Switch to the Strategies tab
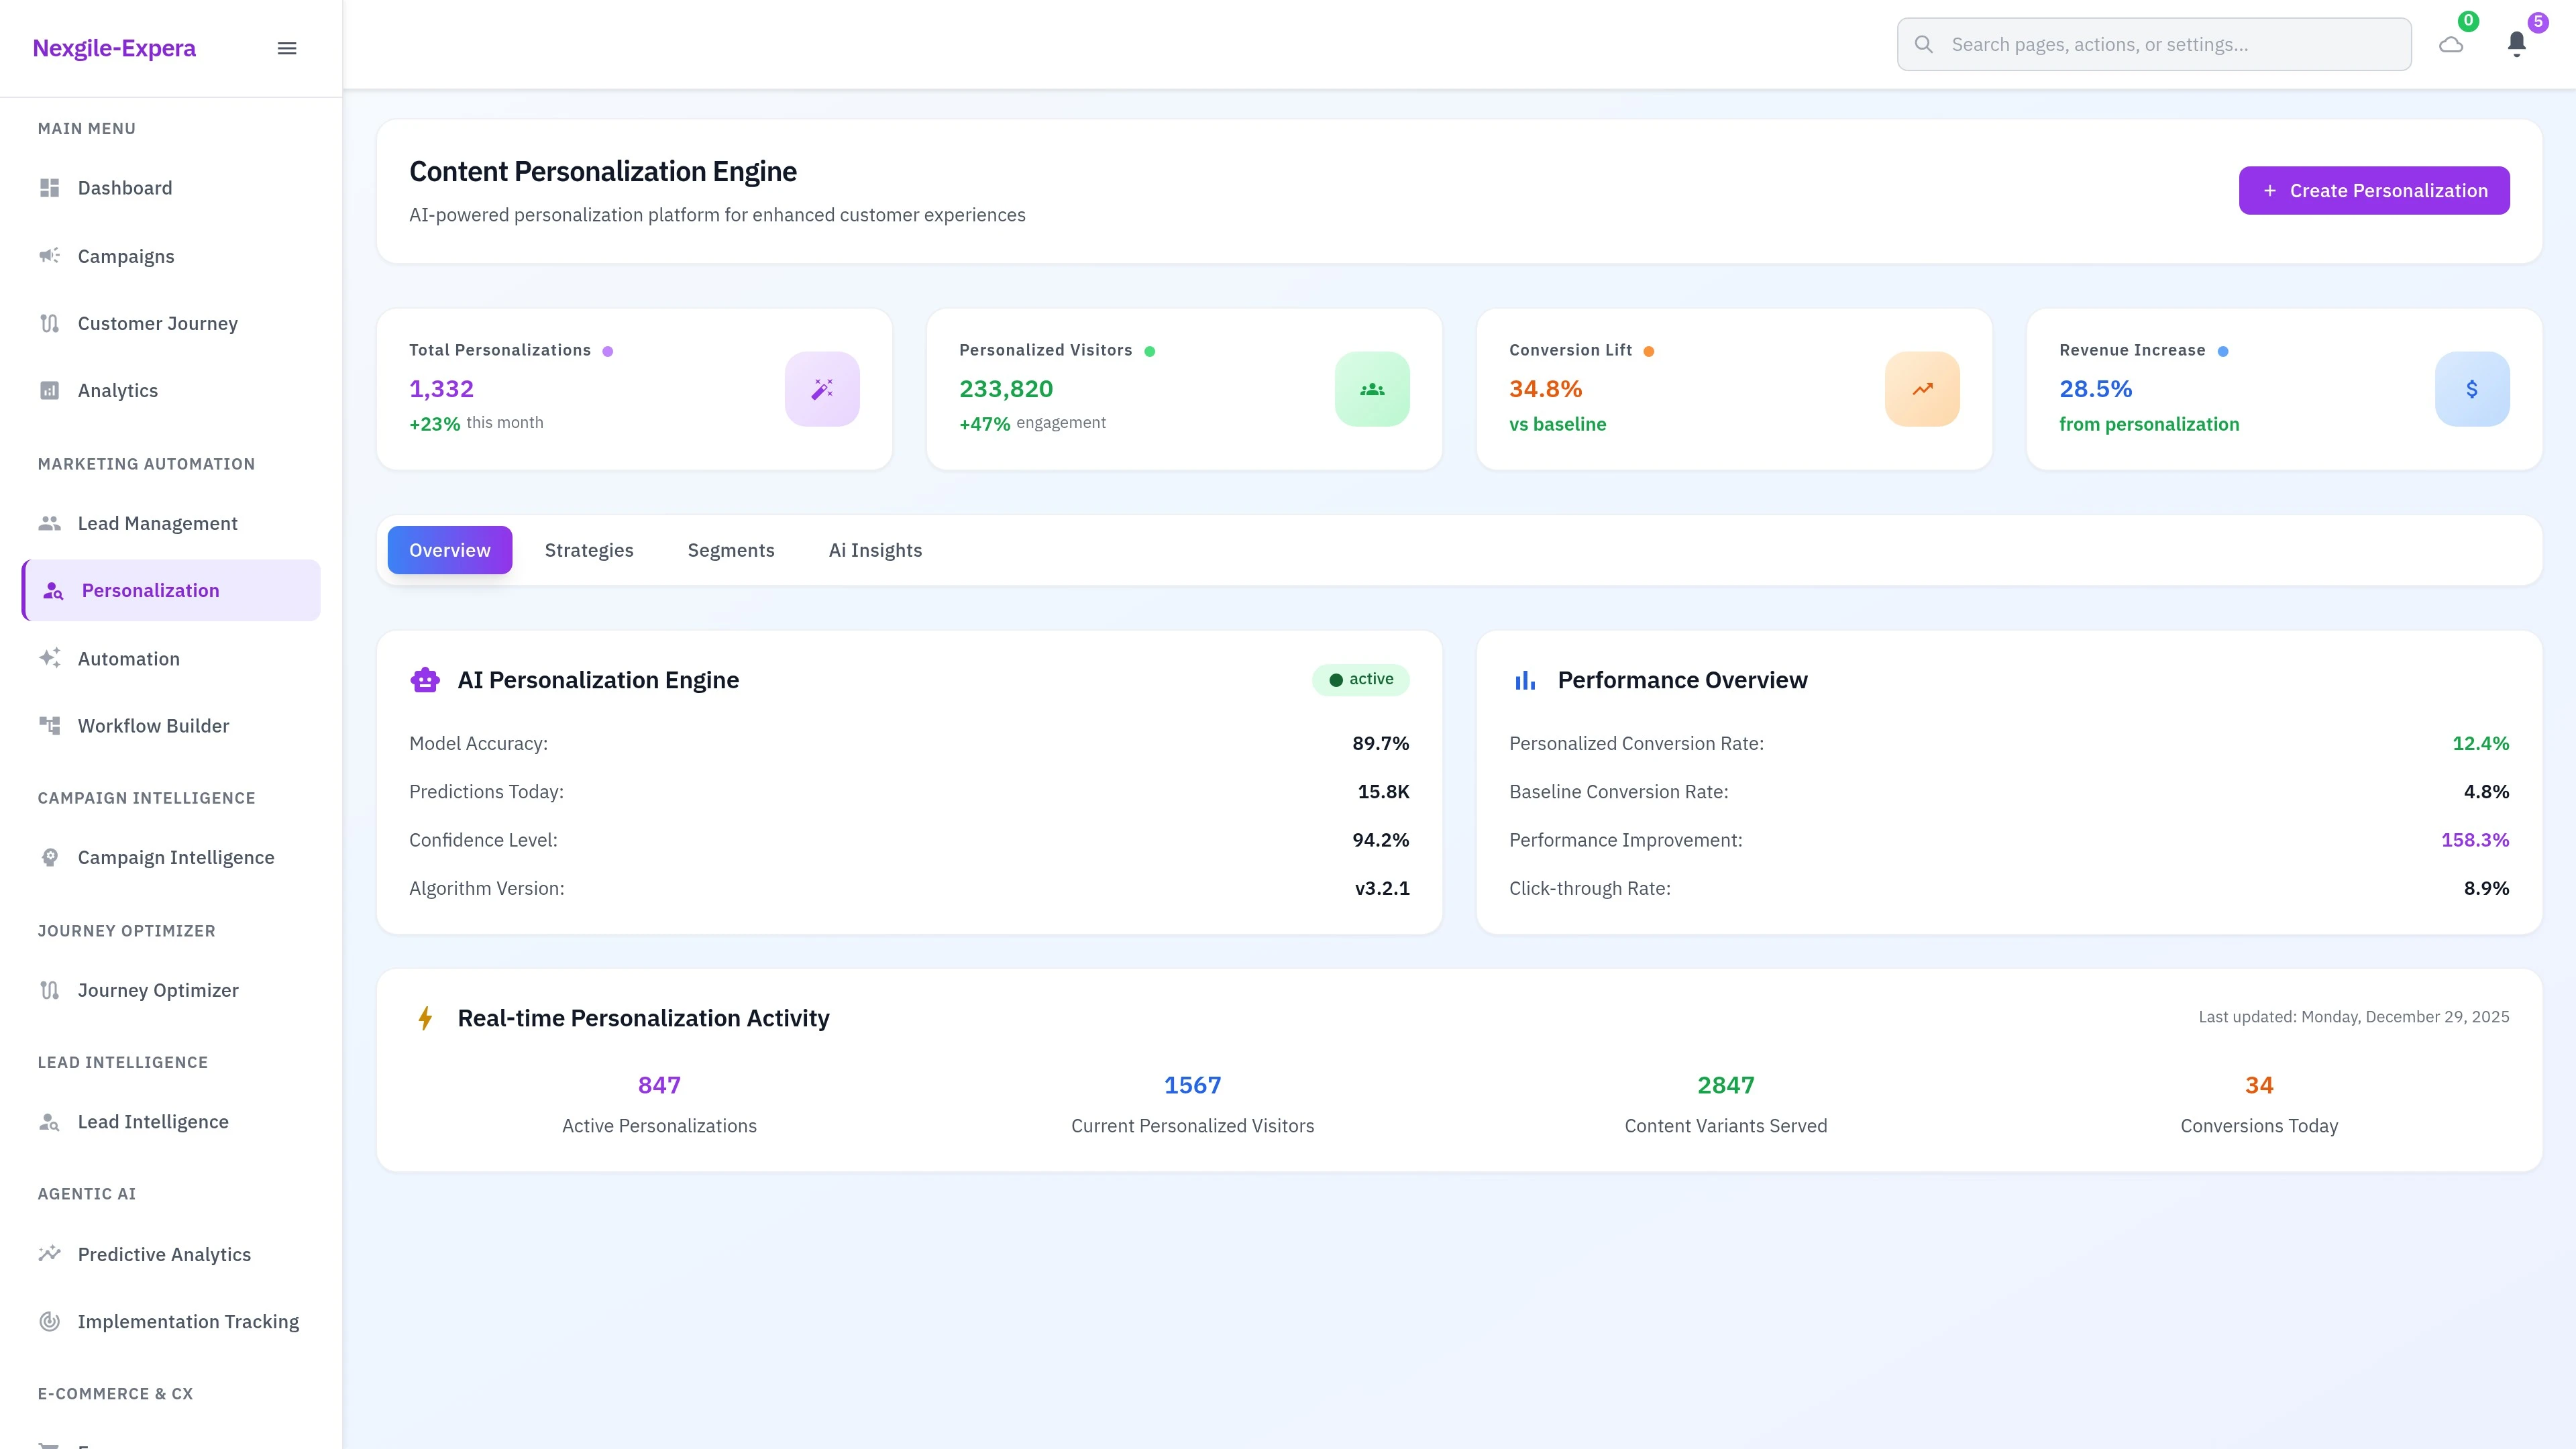2576x1449 pixels. tap(589, 550)
